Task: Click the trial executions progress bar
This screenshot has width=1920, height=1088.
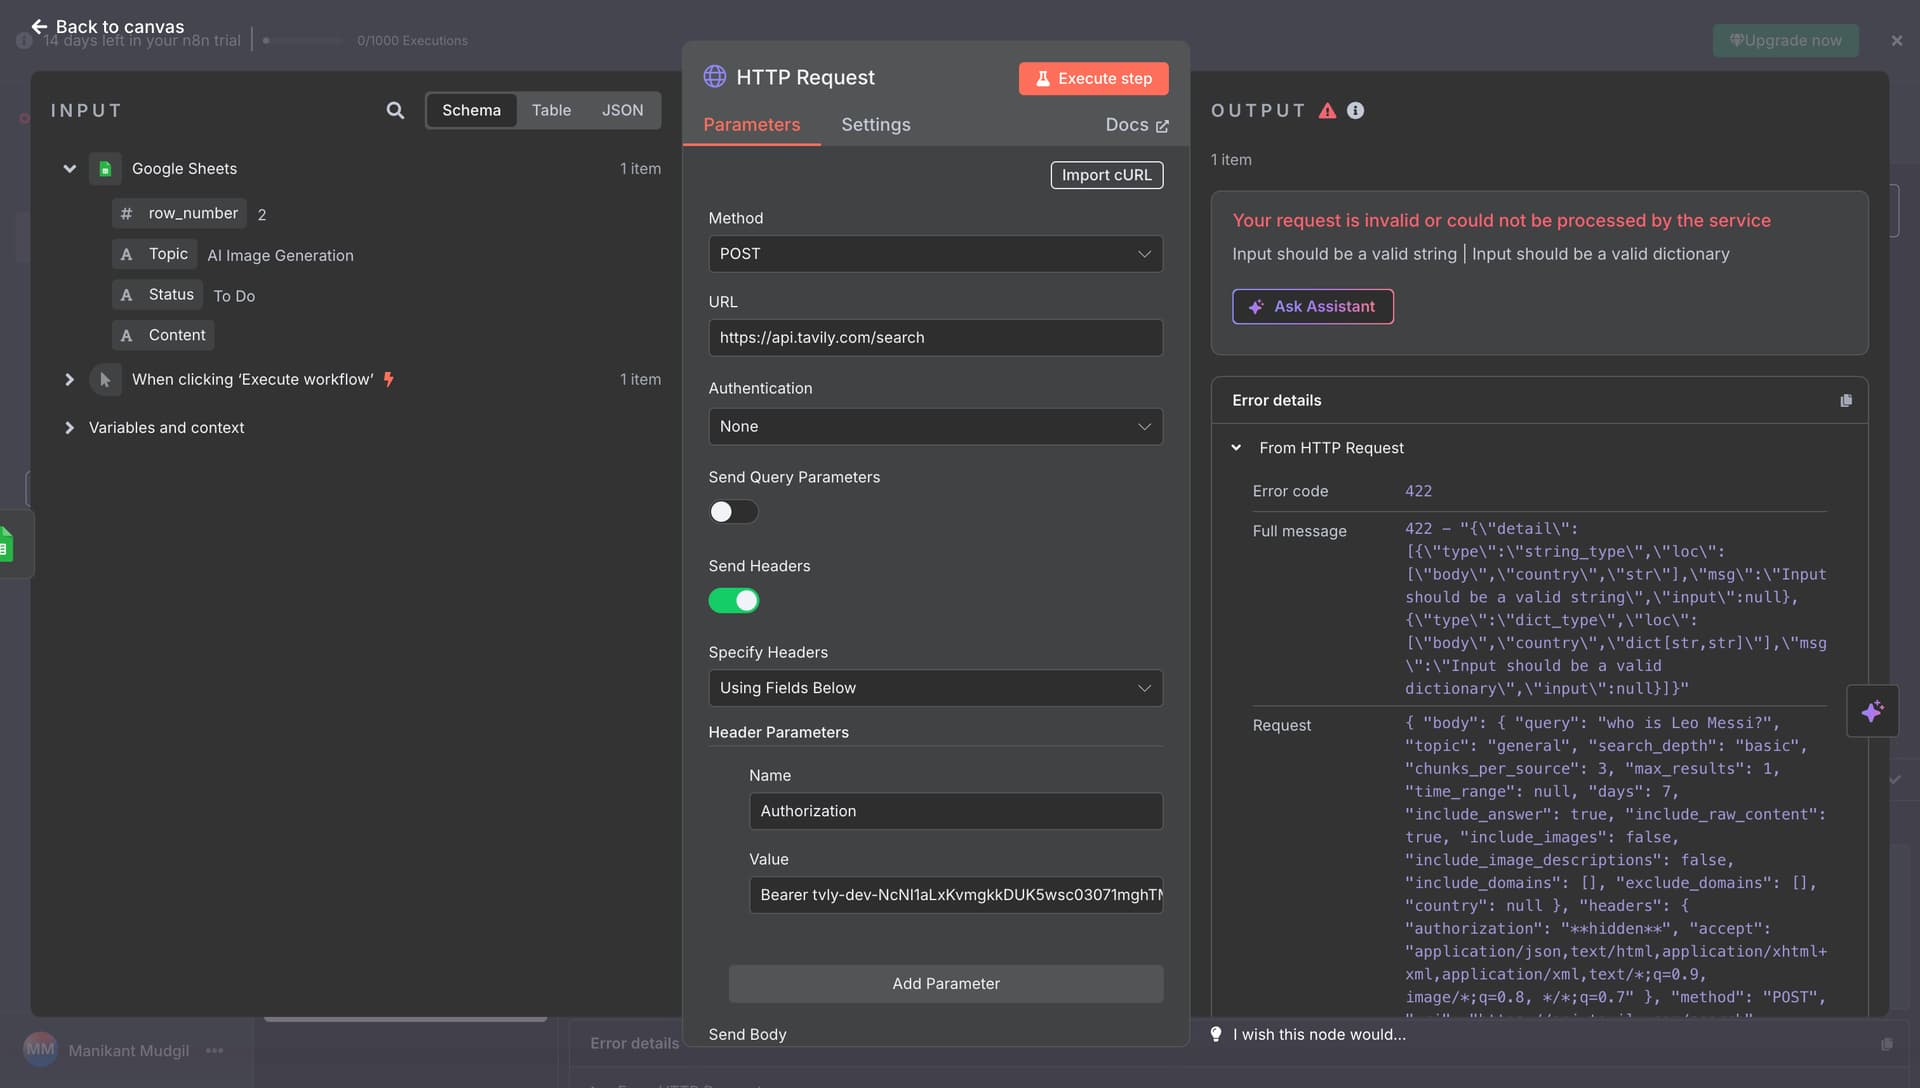Action: [302, 41]
